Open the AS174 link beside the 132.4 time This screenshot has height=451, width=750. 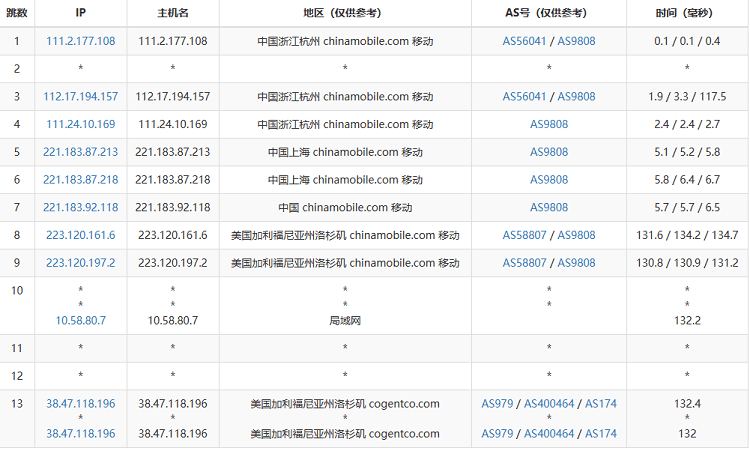601,404
